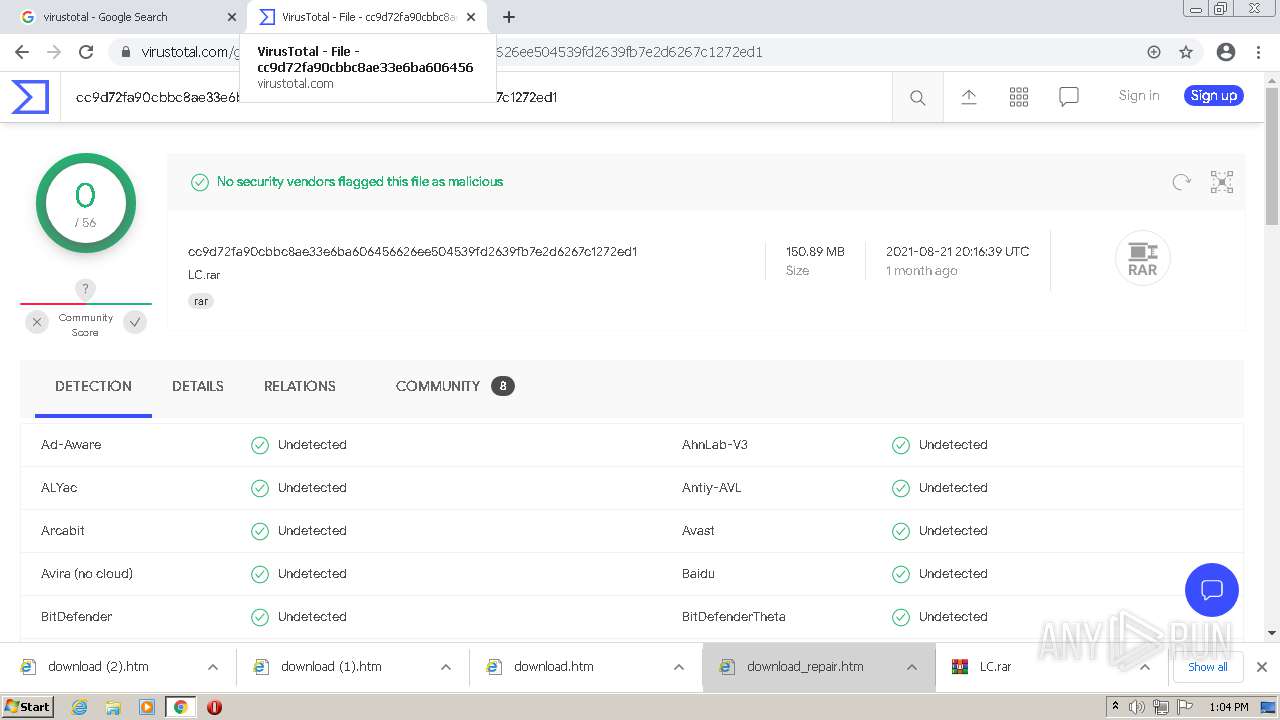The height and width of the screenshot is (720, 1280).
Task: Expand options for download.htm
Action: (x=679, y=667)
